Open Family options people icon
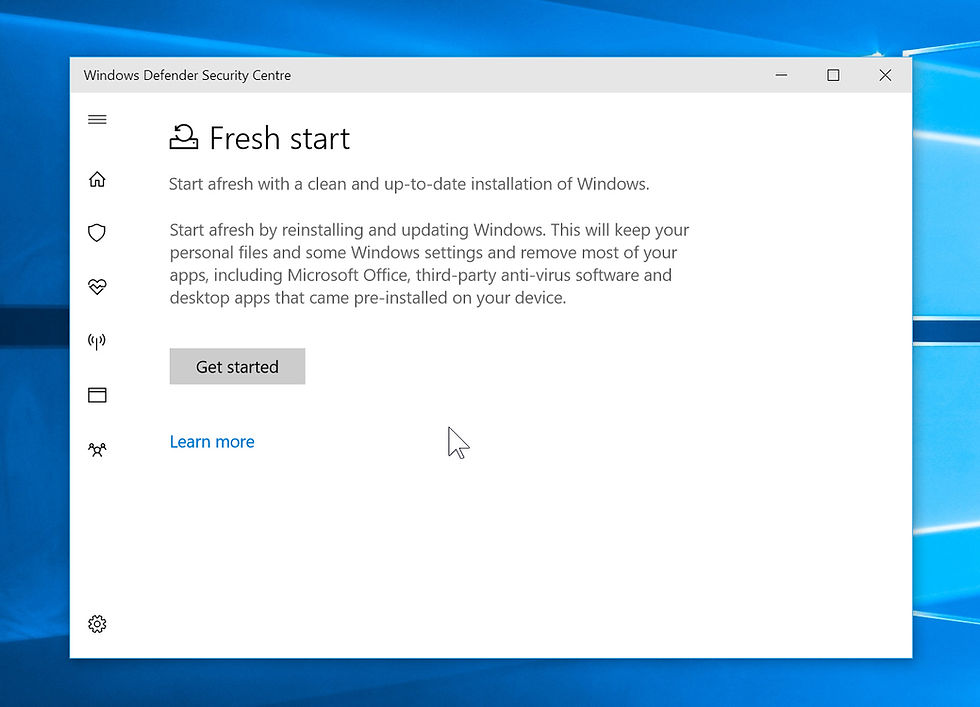Viewport: 980px width, 707px height. [97, 449]
